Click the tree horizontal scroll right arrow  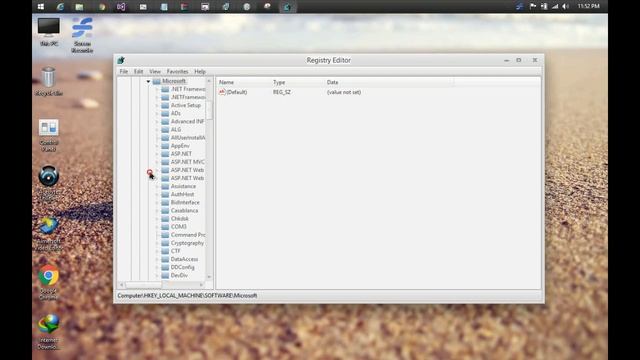click(x=201, y=284)
